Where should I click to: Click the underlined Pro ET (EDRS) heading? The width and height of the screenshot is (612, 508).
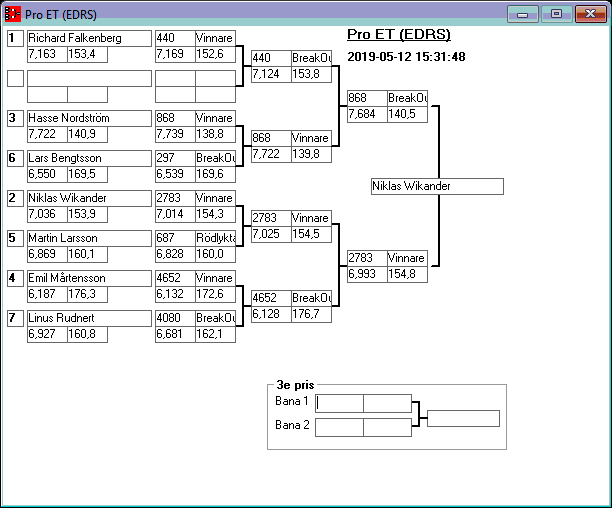click(x=399, y=34)
